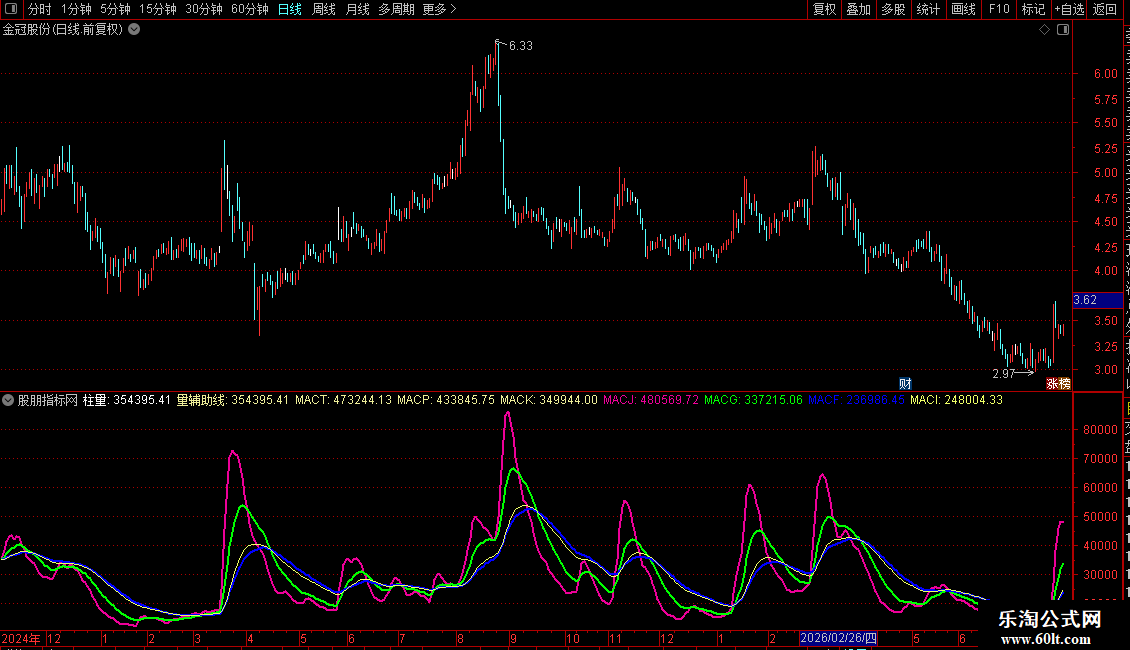1130x650 pixels.
Task: Click the green MACG value label
Action: 753,400
